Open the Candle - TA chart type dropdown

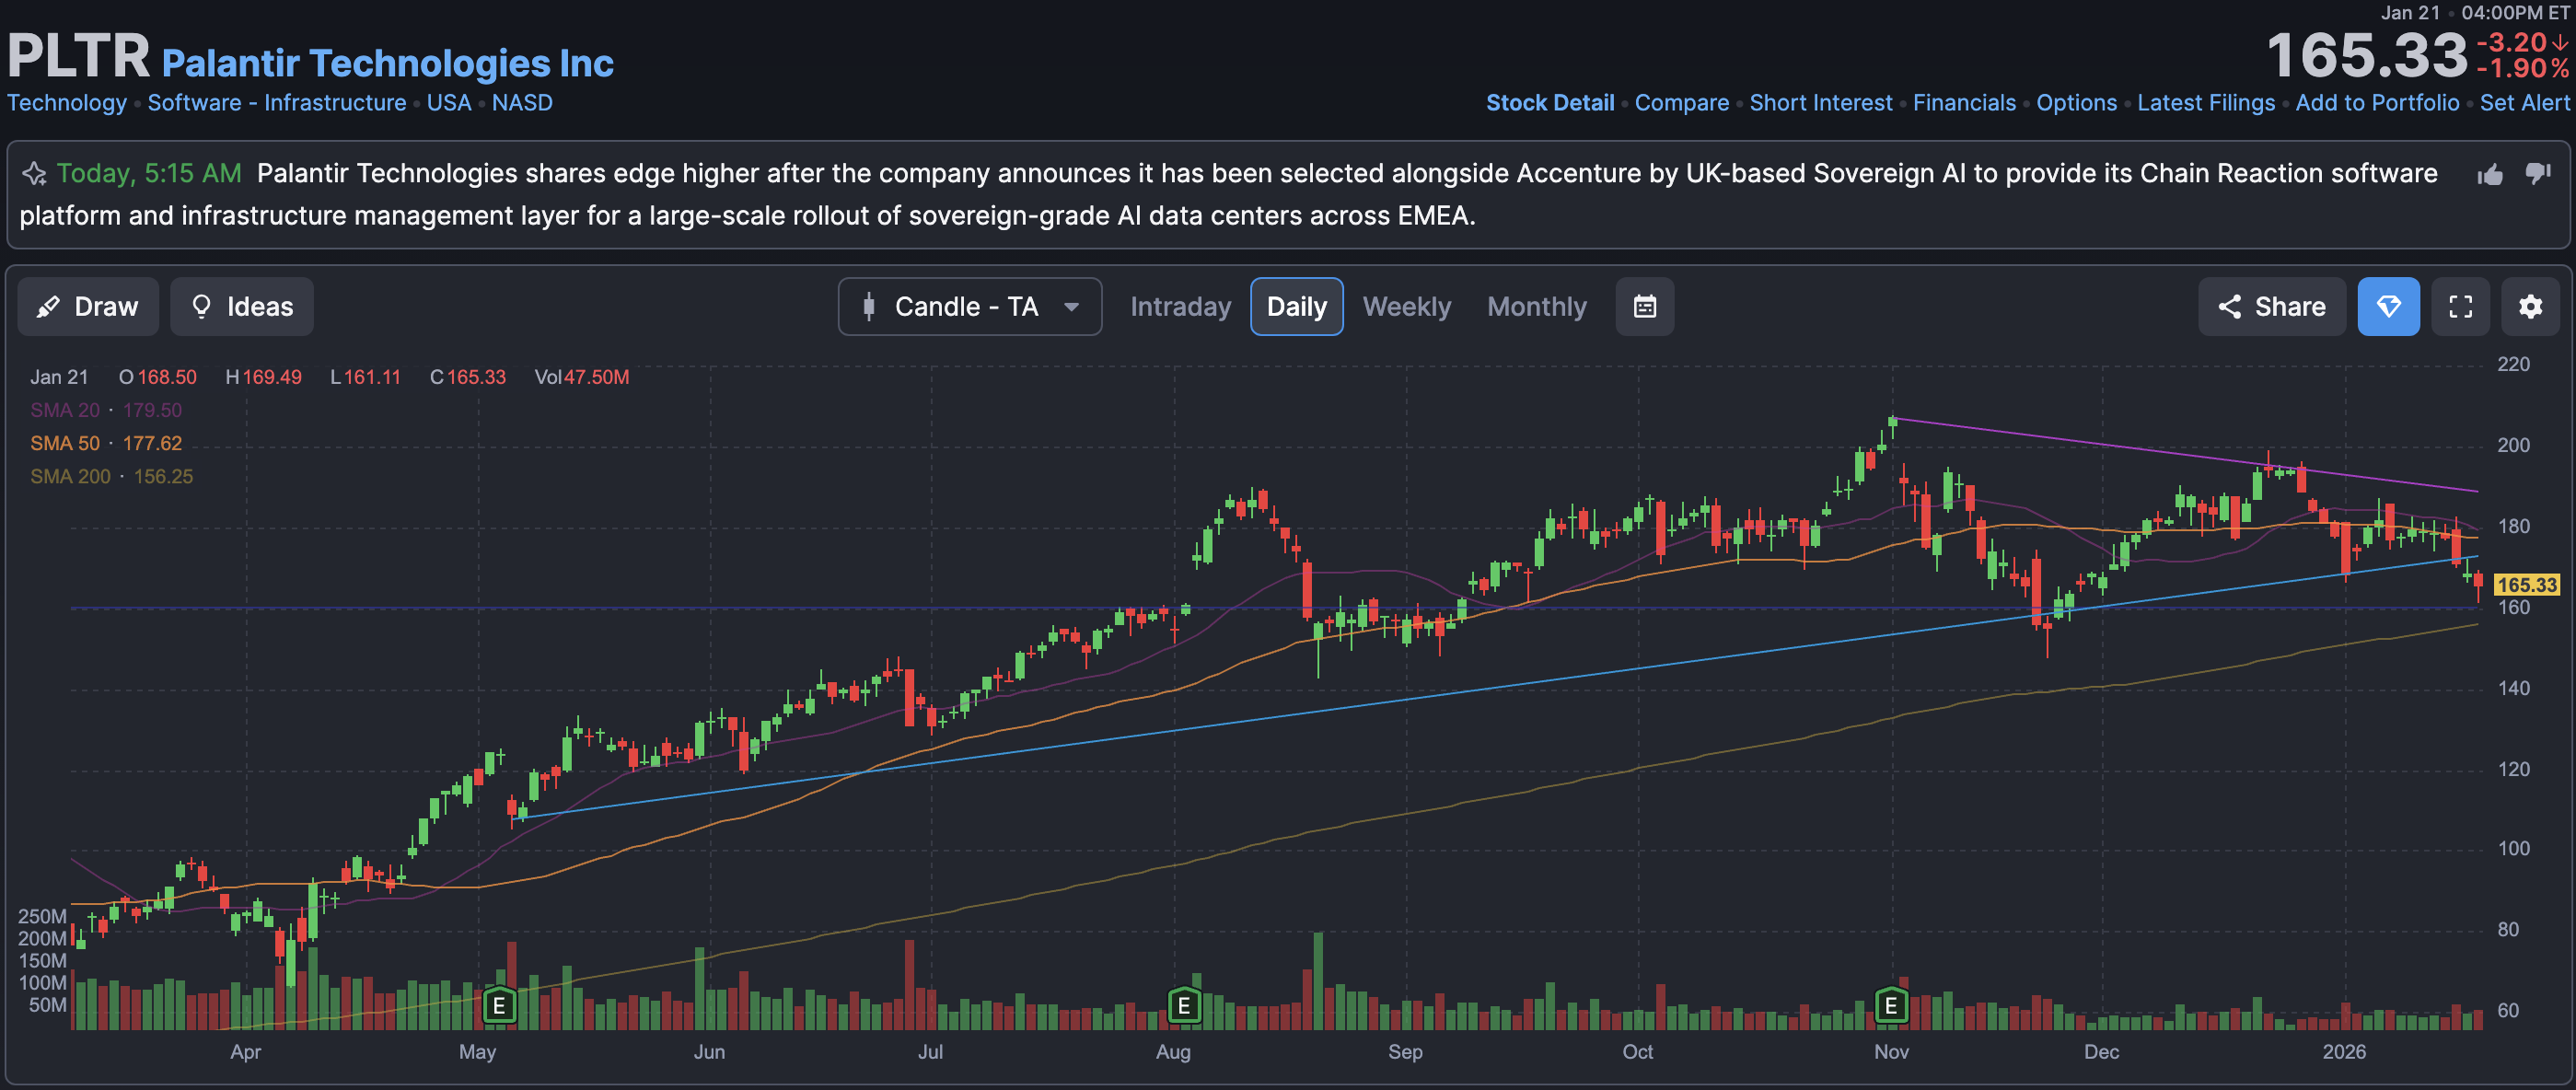965,306
